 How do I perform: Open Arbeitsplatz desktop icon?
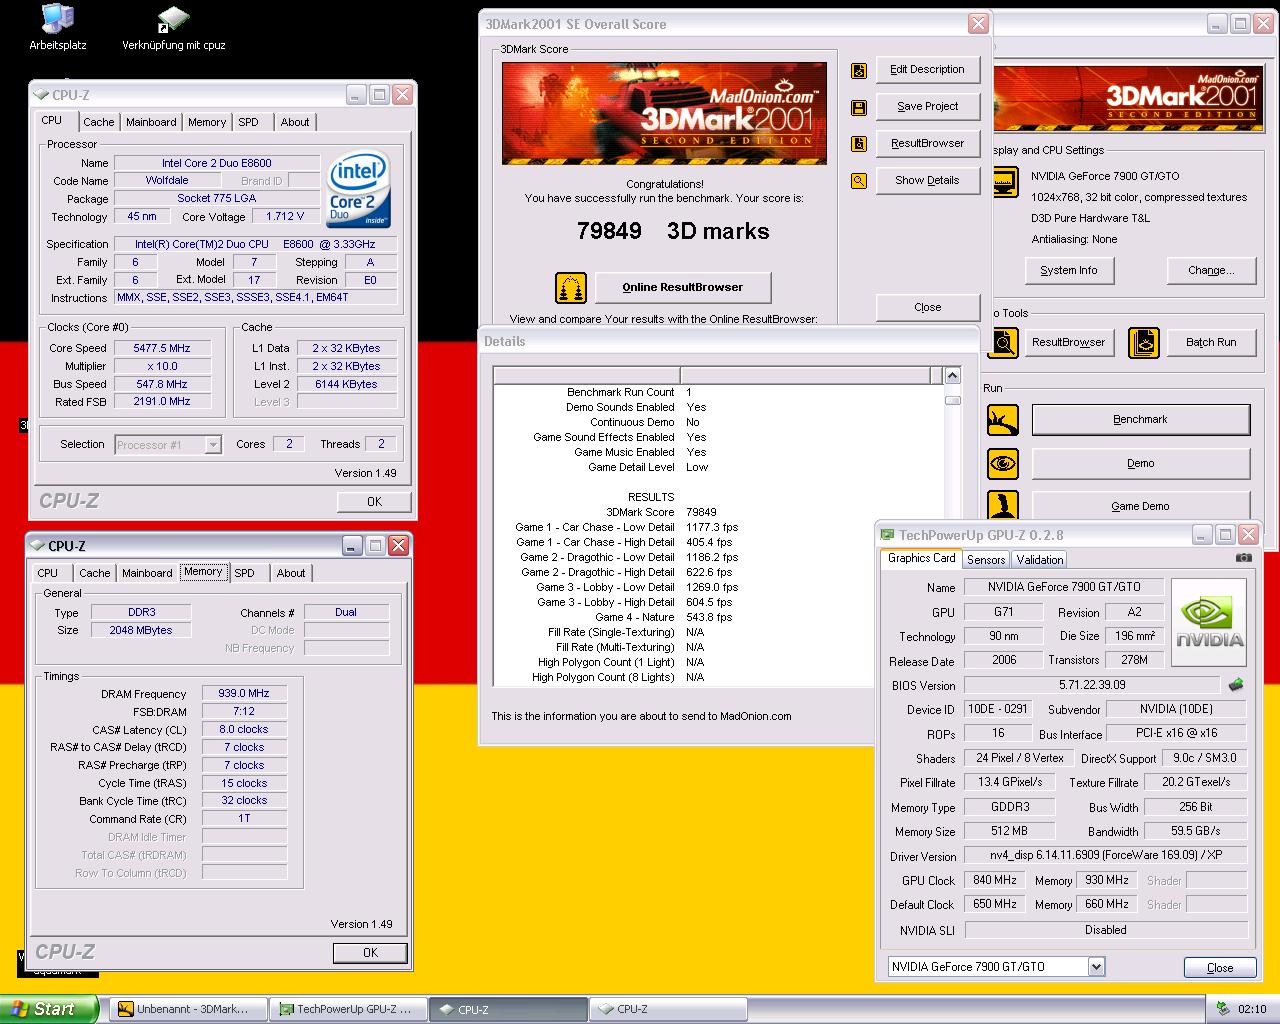tap(57, 27)
